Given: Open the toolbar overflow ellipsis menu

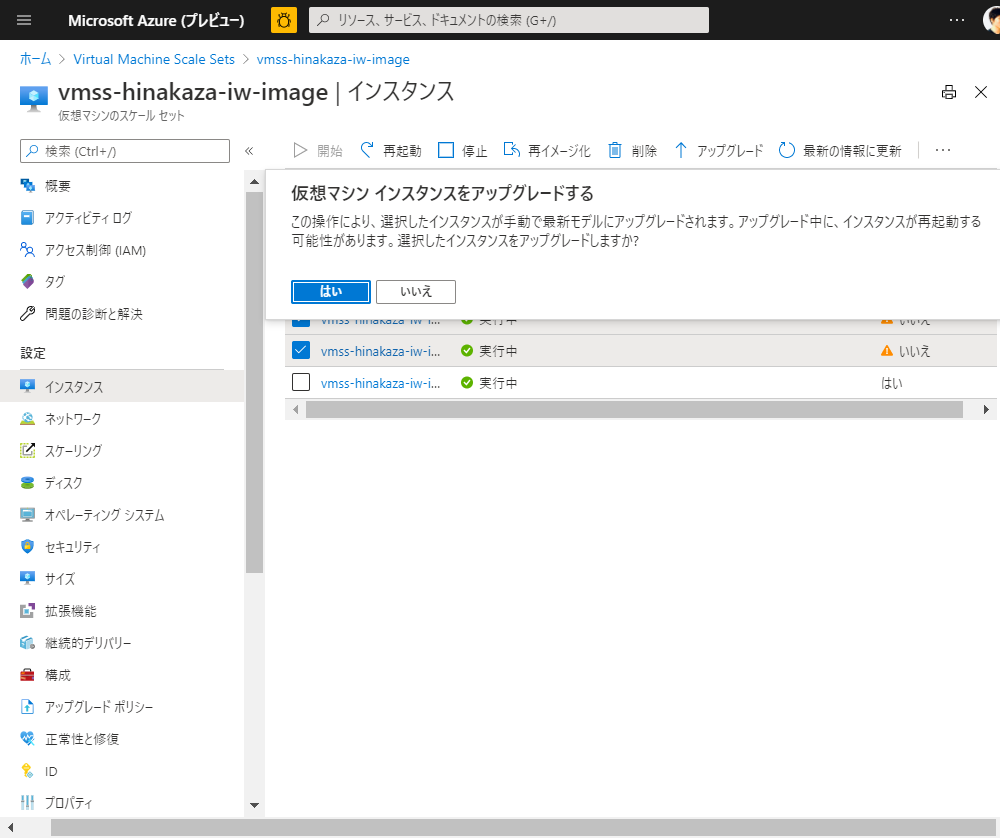Looking at the screenshot, I should click(x=942, y=149).
